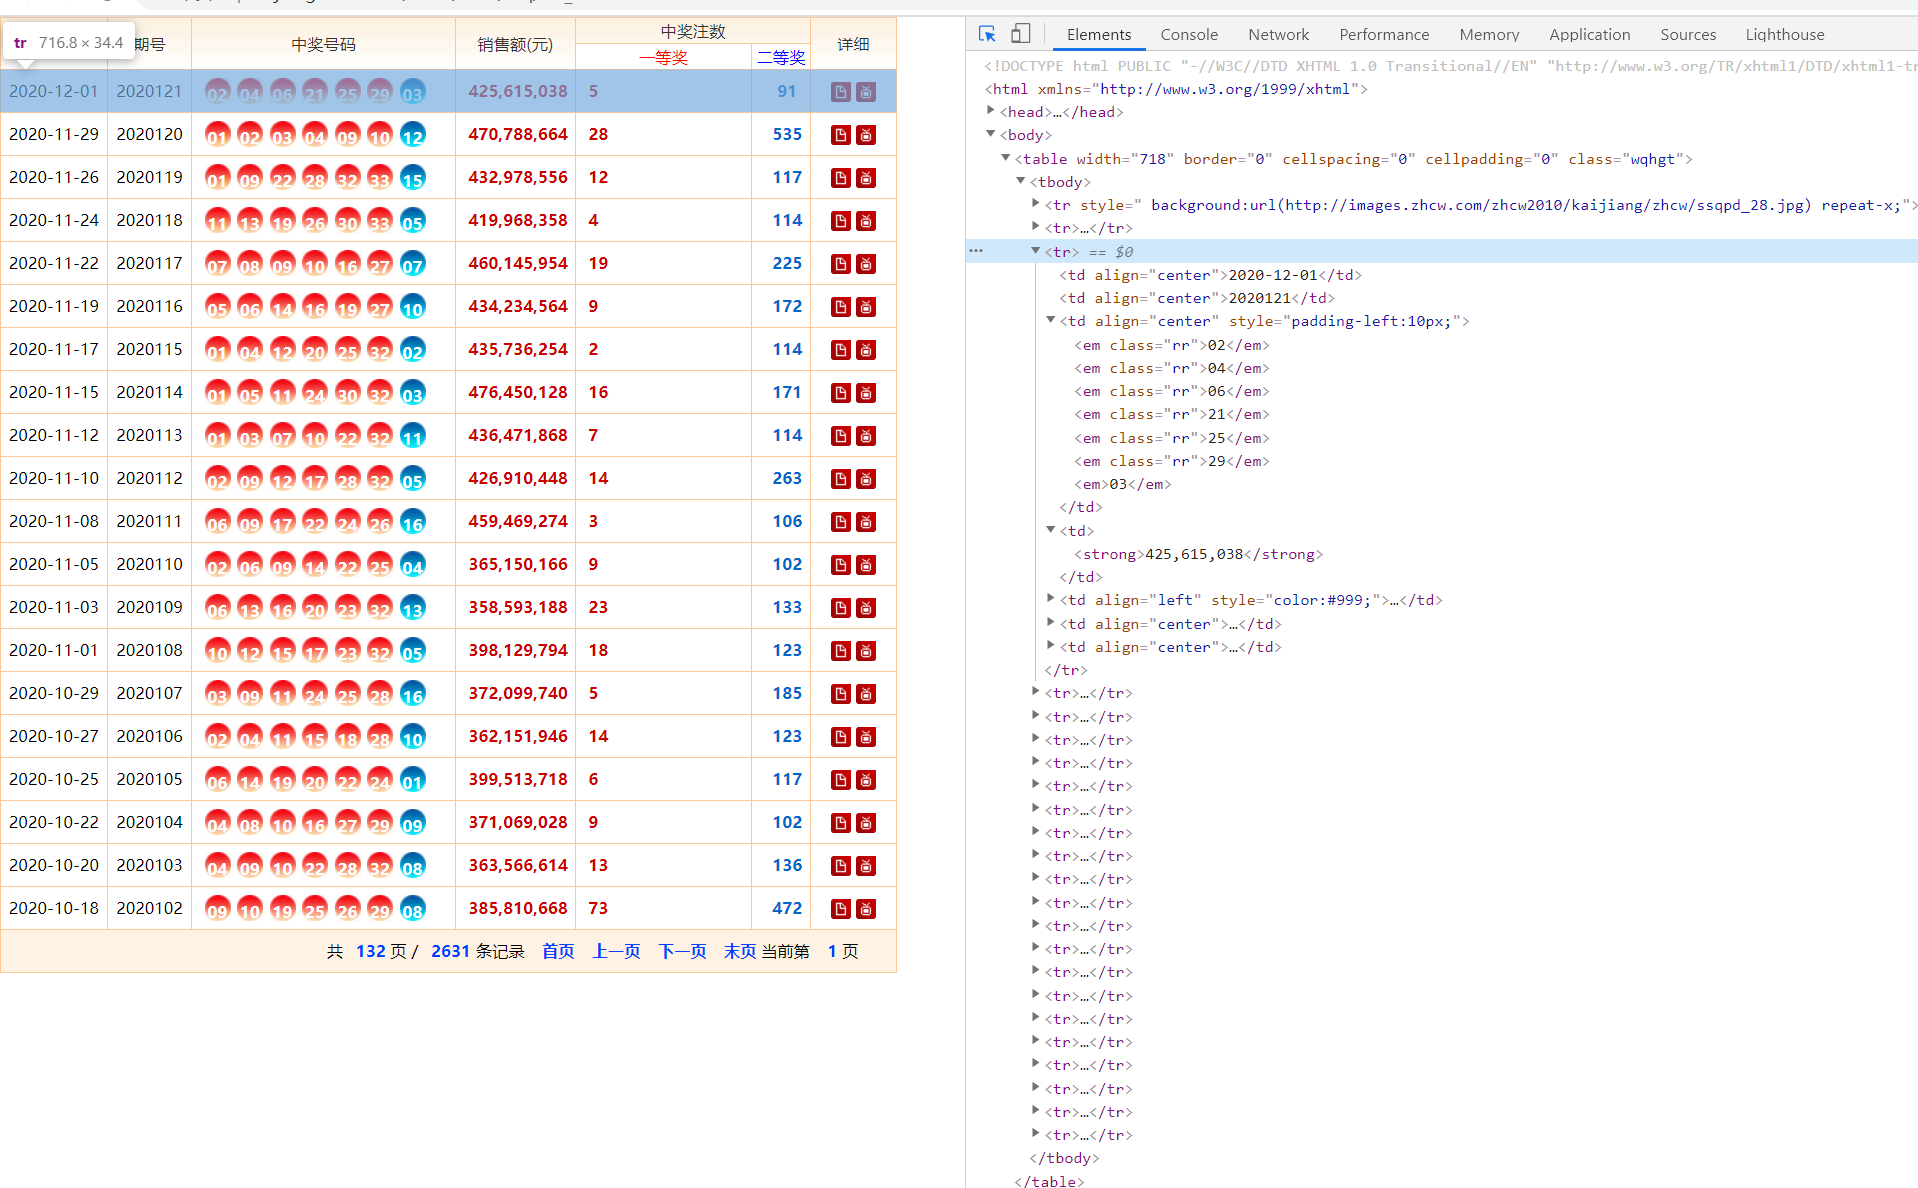Expand the head element node
The width and height of the screenshot is (1918, 1188).
click(x=991, y=111)
